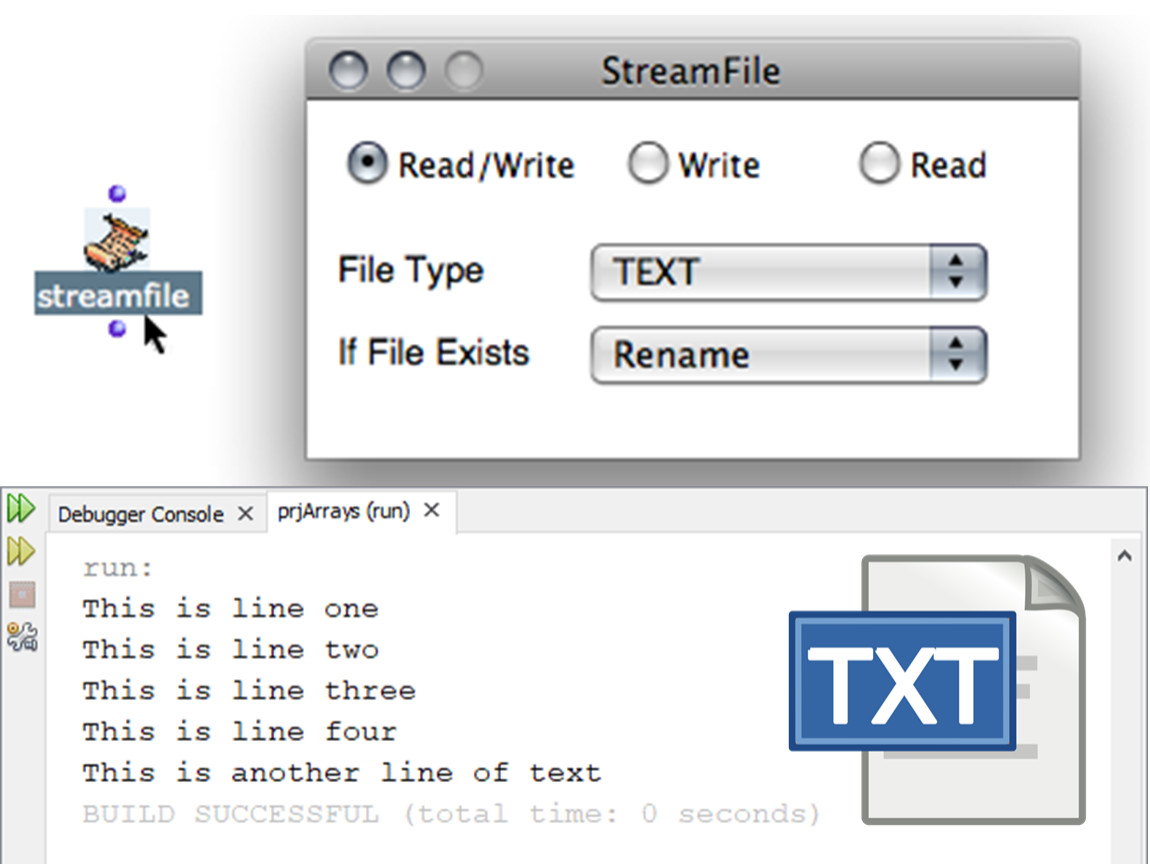Screen dimensions: 1150x864
Task: Click the green double-arrow re-run icon
Action: (20, 509)
